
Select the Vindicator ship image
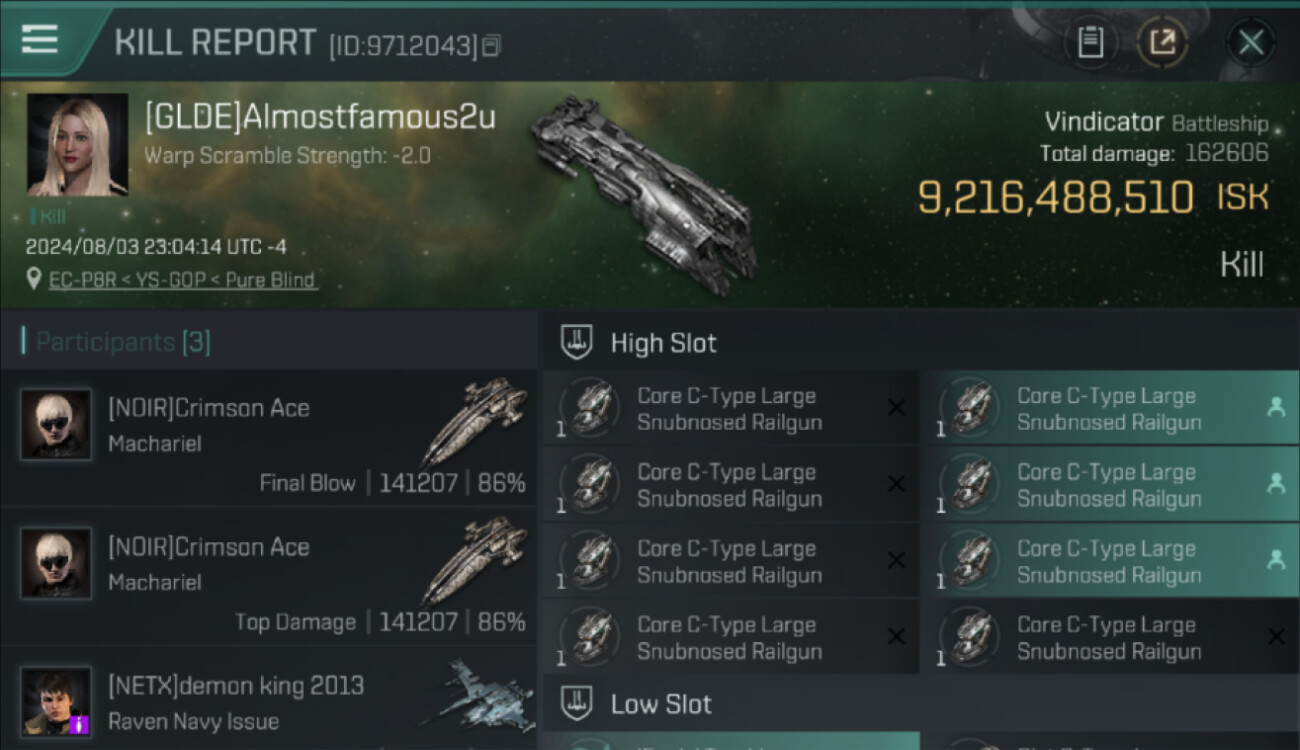click(x=642, y=193)
